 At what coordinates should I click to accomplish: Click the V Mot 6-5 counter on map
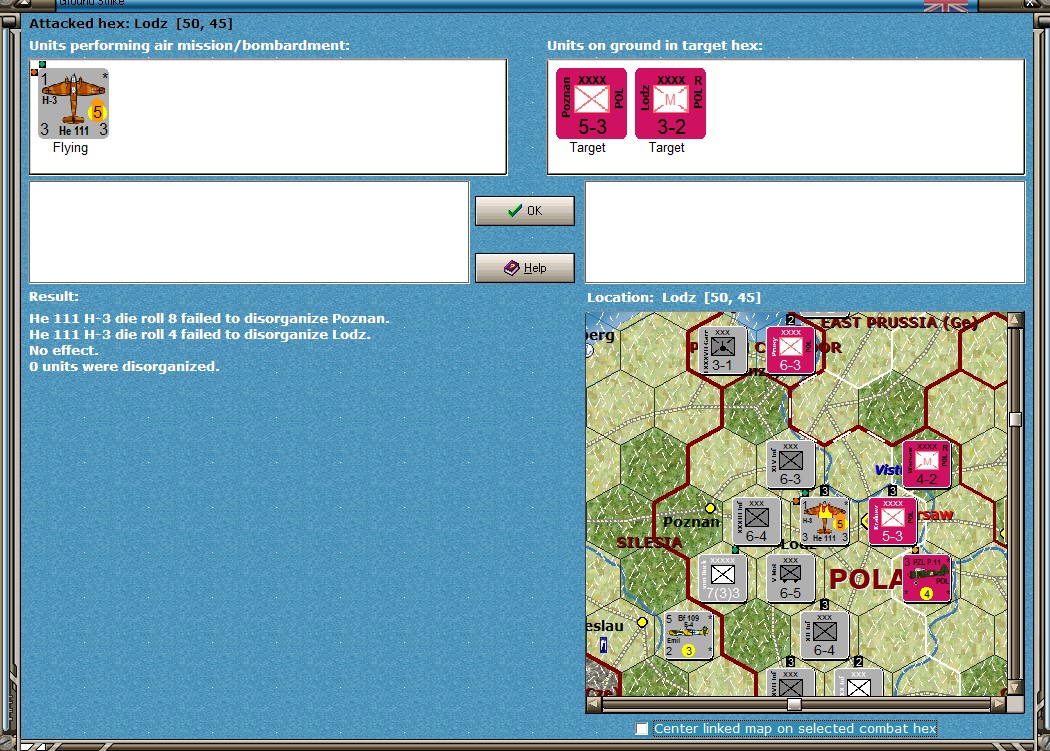click(x=790, y=577)
